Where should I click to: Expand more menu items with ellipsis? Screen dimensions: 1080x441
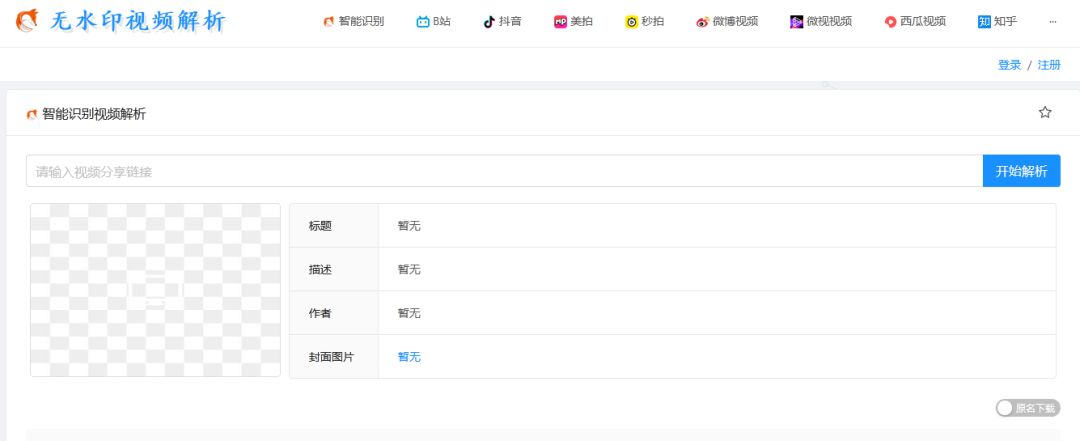click(1052, 22)
